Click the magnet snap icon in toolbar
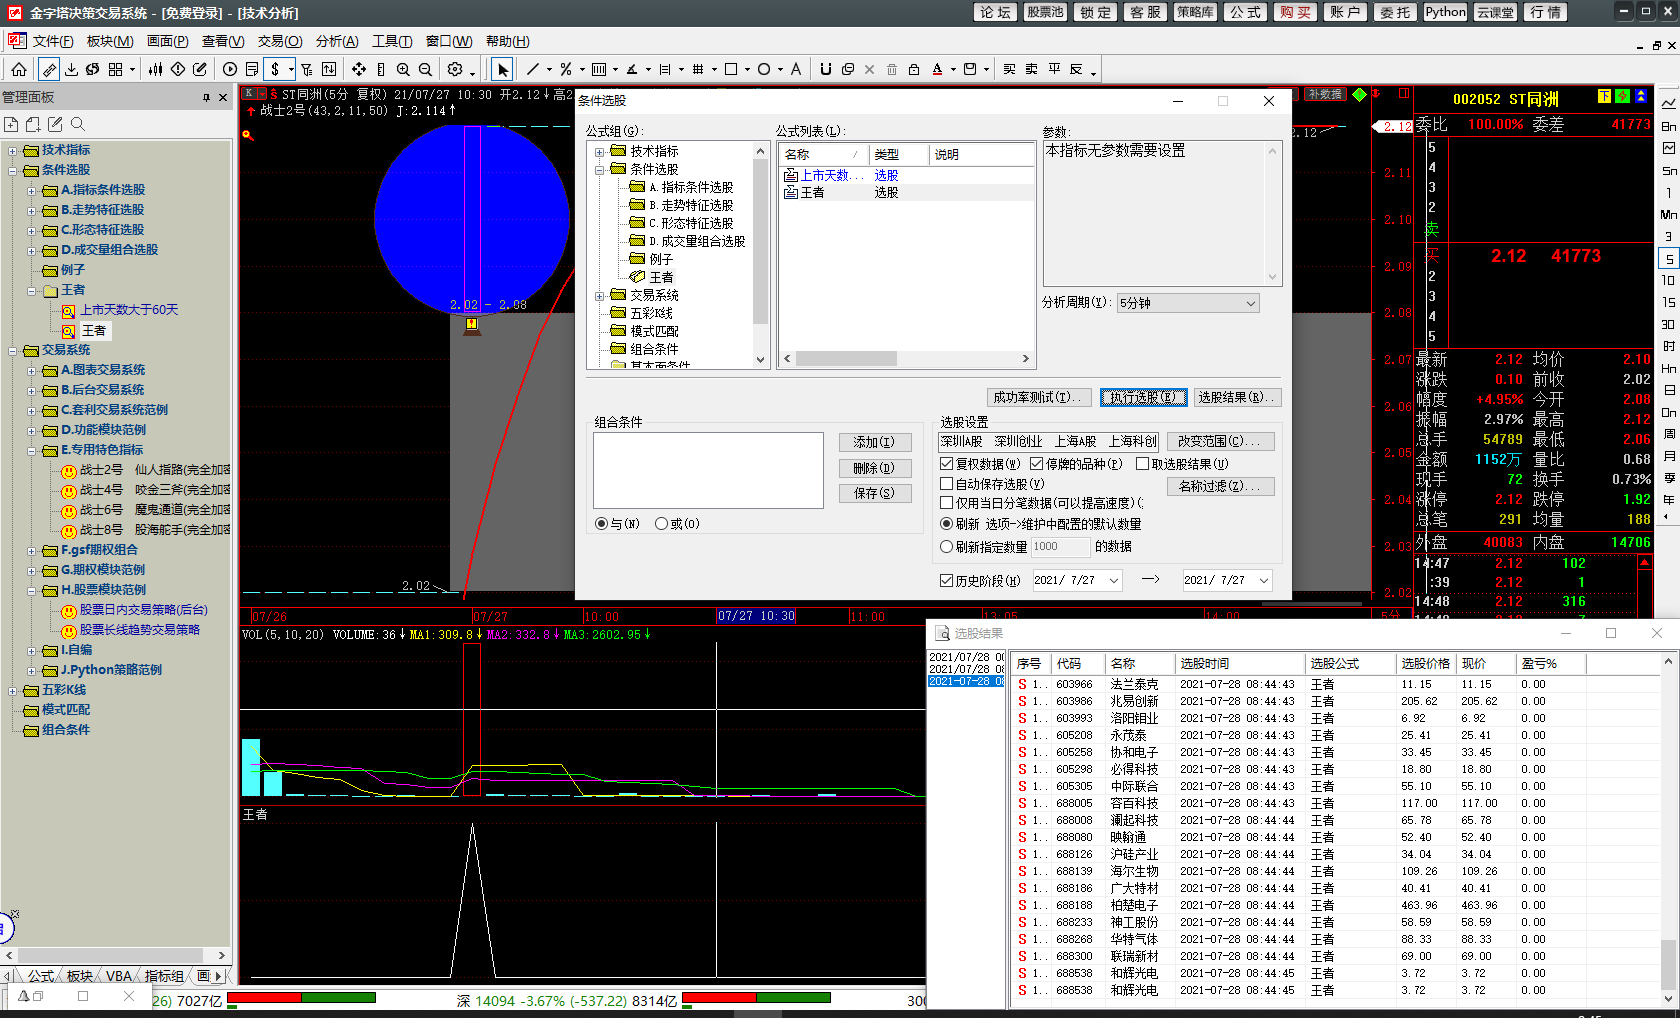Image resolution: width=1680 pixels, height=1018 pixels. 826,69
